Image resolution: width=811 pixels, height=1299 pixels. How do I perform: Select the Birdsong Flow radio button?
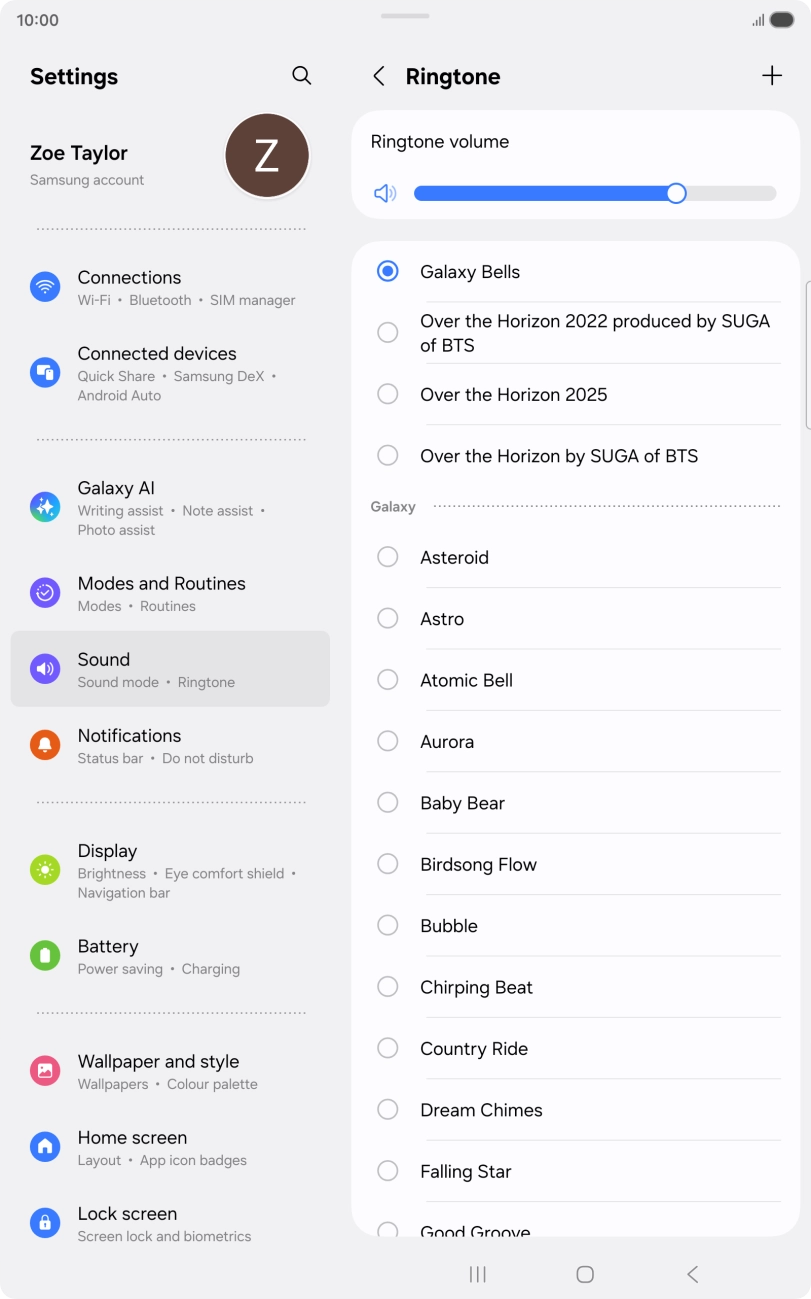(388, 864)
